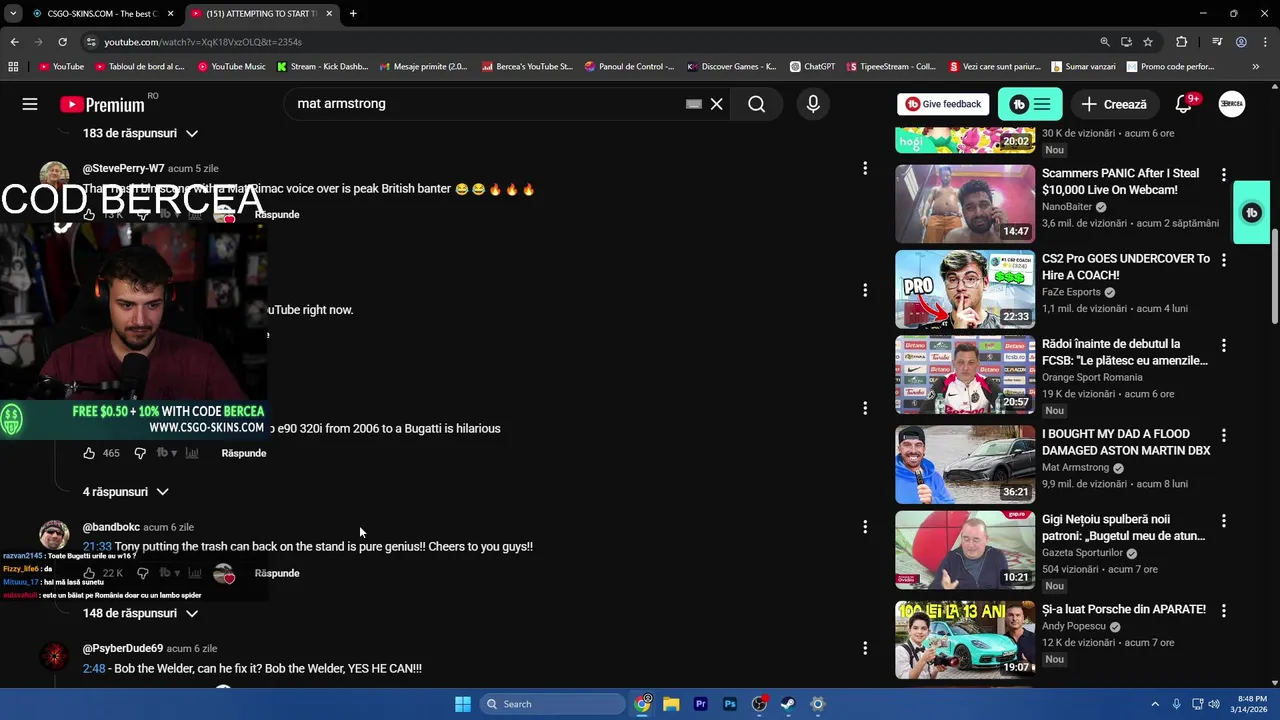Open Steam from the taskbar
This screenshot has height=720, width=1280.
click(788, 704)
